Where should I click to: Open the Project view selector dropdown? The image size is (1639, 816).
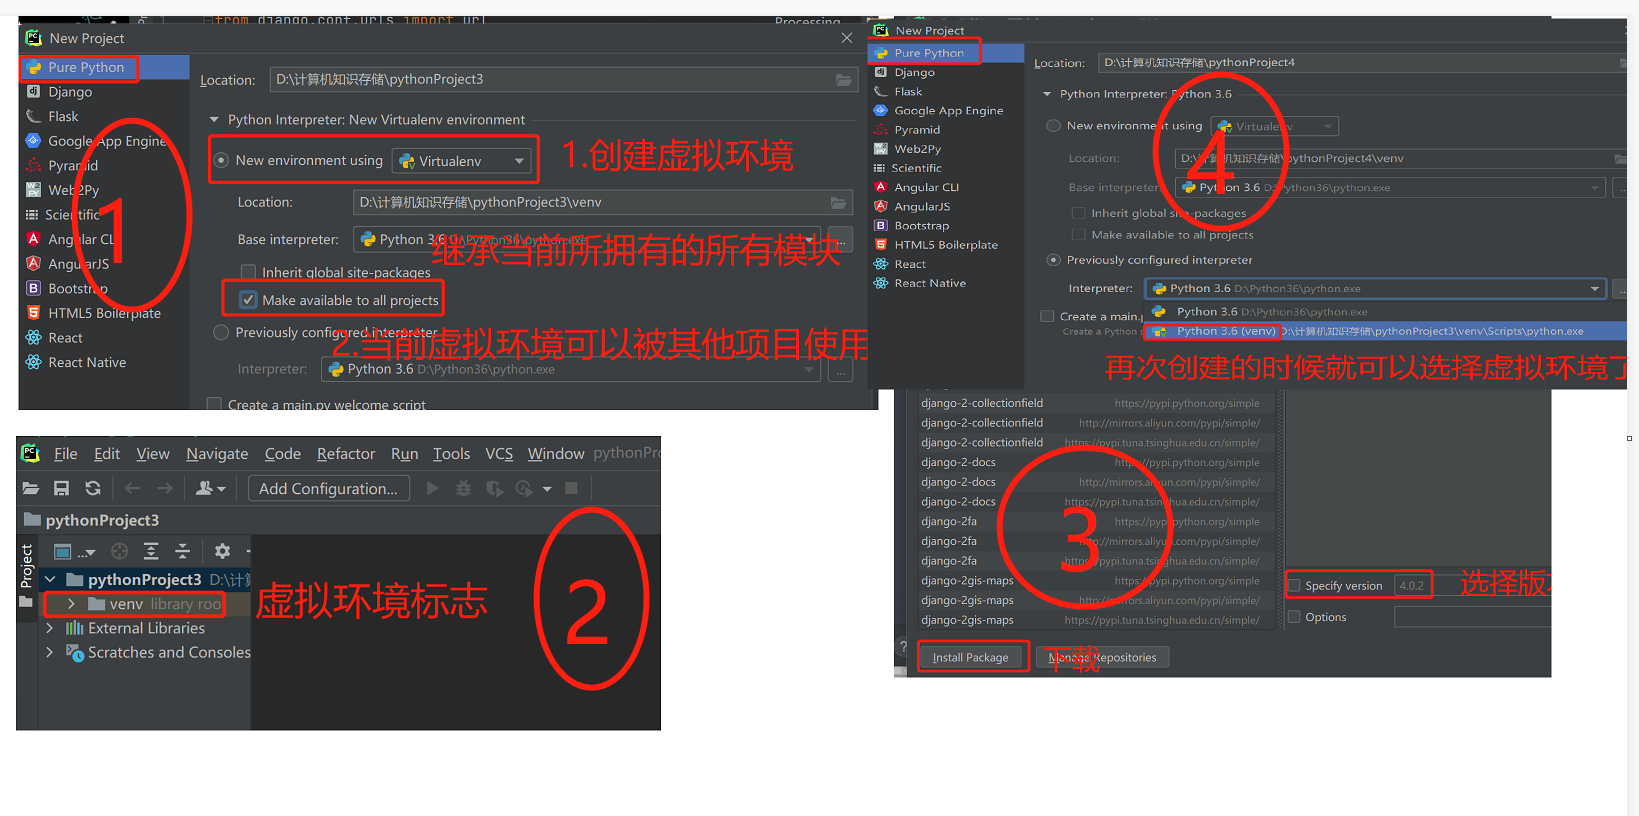pyautogui.click(x=74, y=551)
